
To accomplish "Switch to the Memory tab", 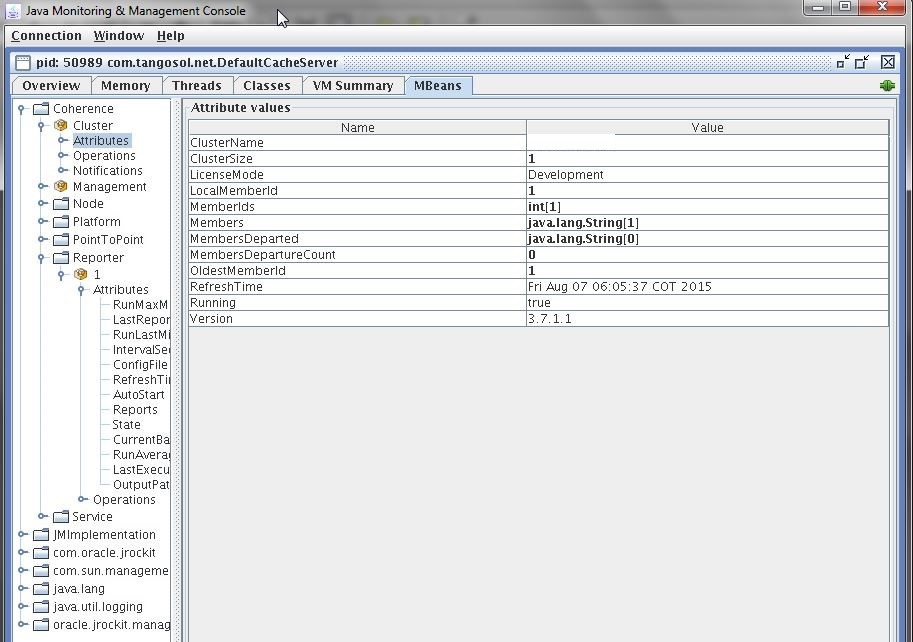I will tap(126, 86).
